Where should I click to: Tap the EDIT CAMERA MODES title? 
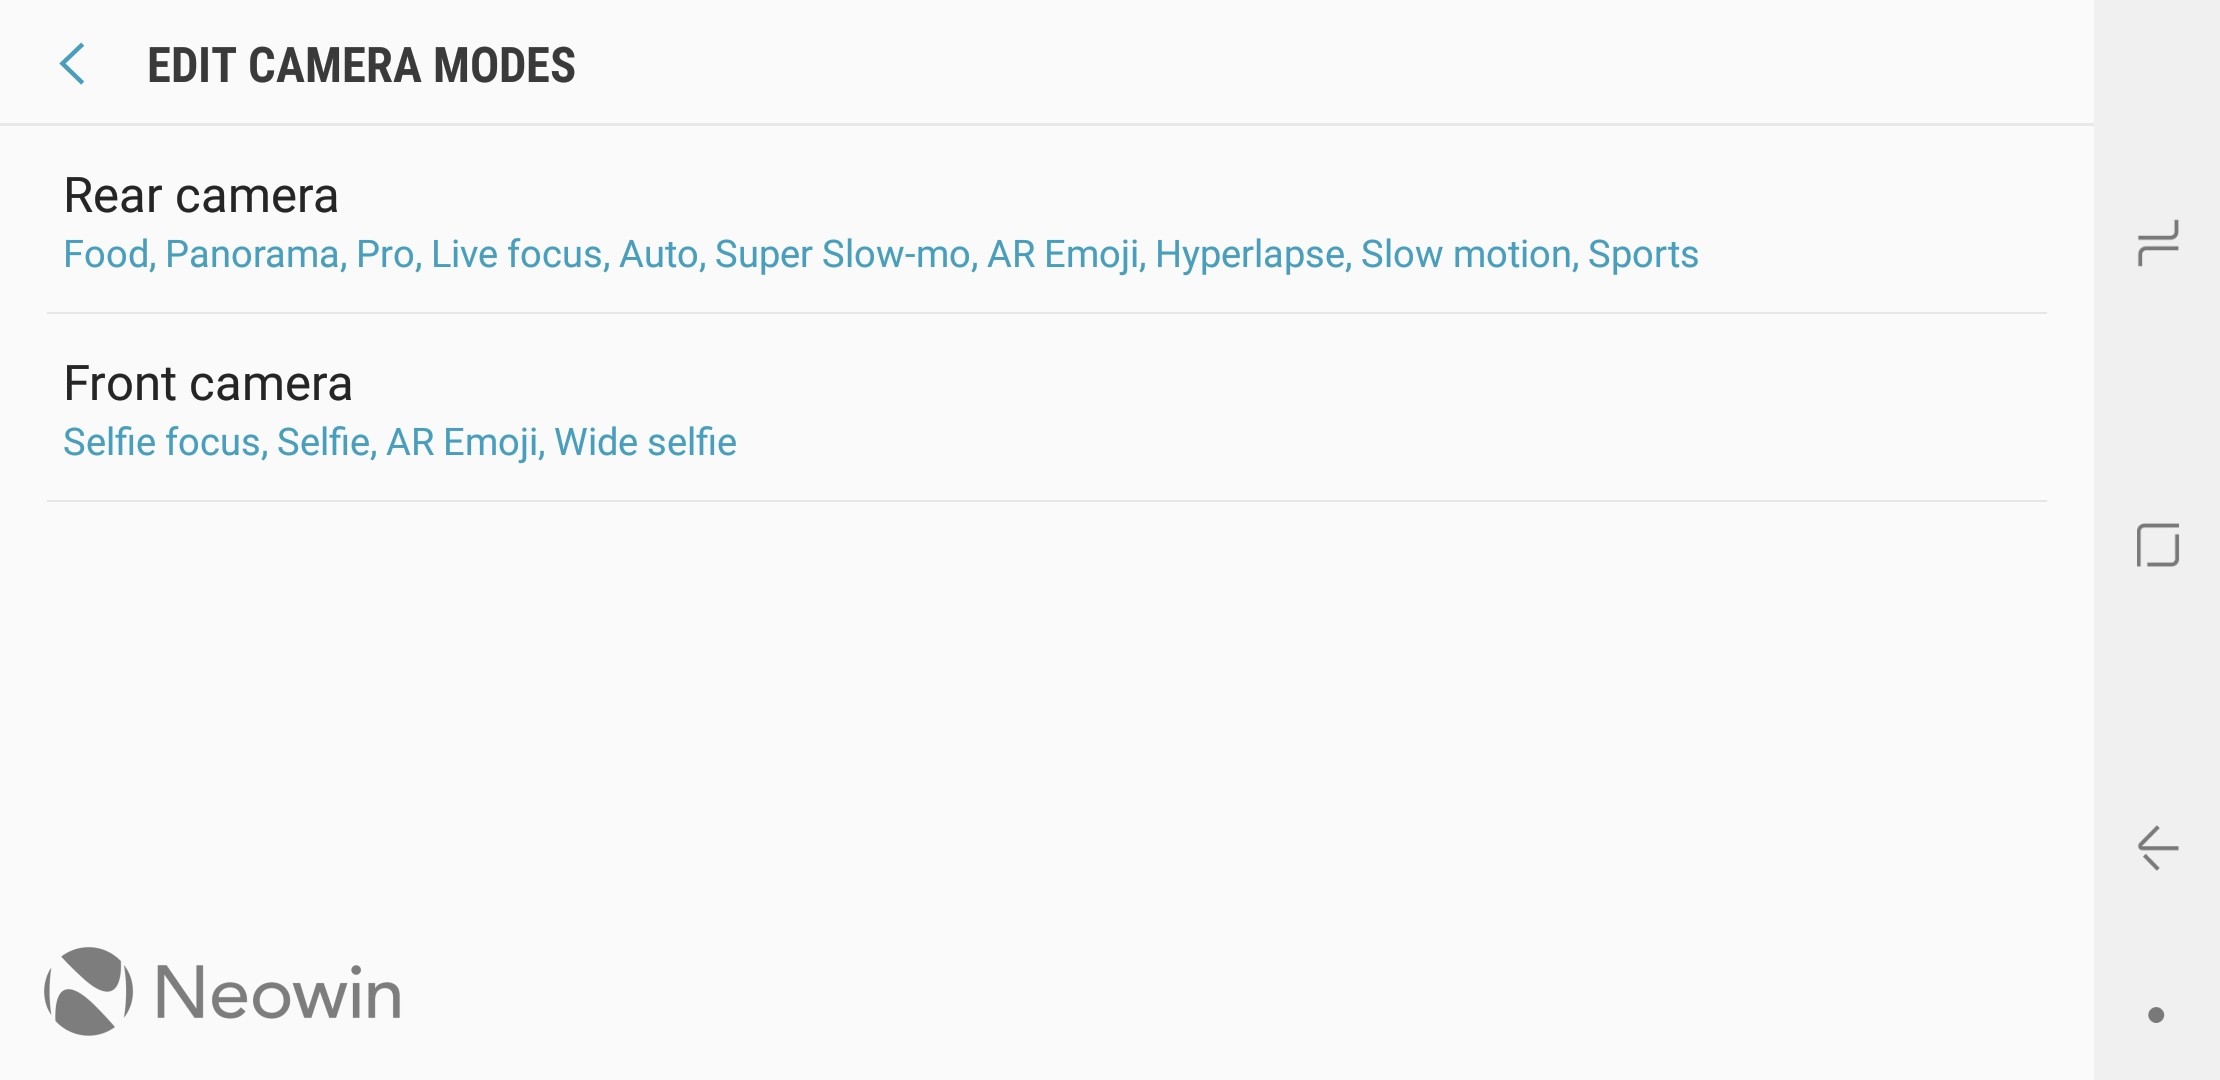361,66
